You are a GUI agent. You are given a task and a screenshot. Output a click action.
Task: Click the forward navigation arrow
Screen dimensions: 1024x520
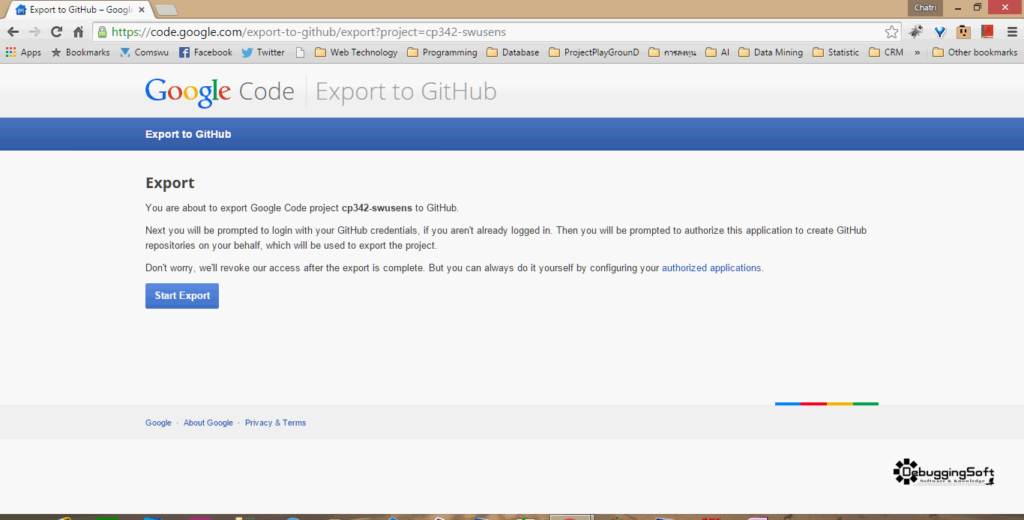[35, 32]
